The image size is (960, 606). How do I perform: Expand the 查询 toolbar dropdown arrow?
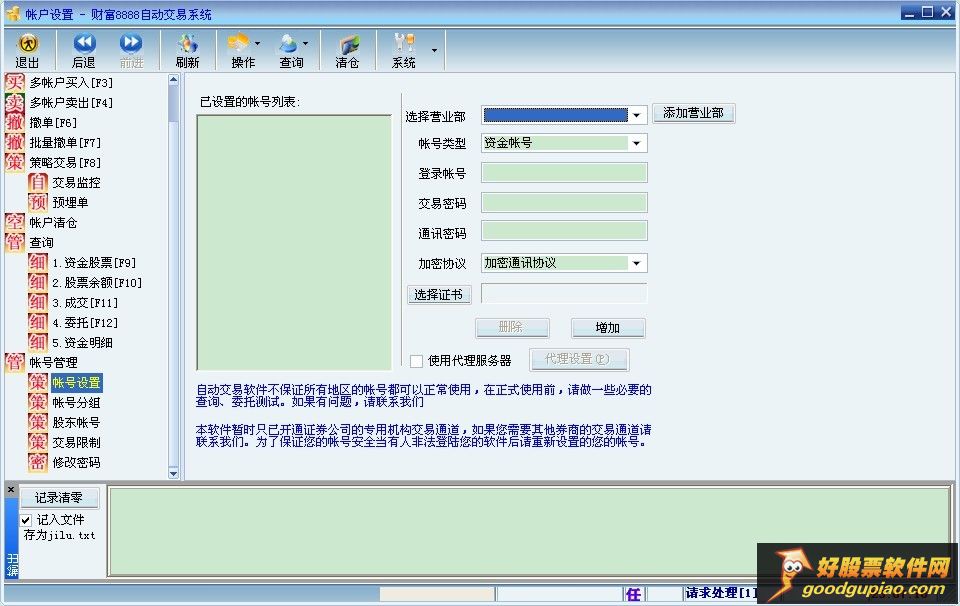(x=305, y=43)
